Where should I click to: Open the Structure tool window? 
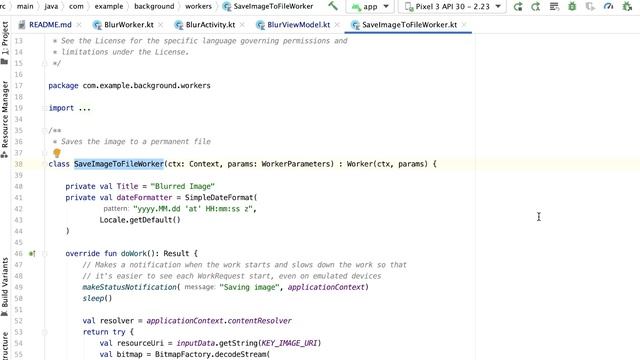4,346
